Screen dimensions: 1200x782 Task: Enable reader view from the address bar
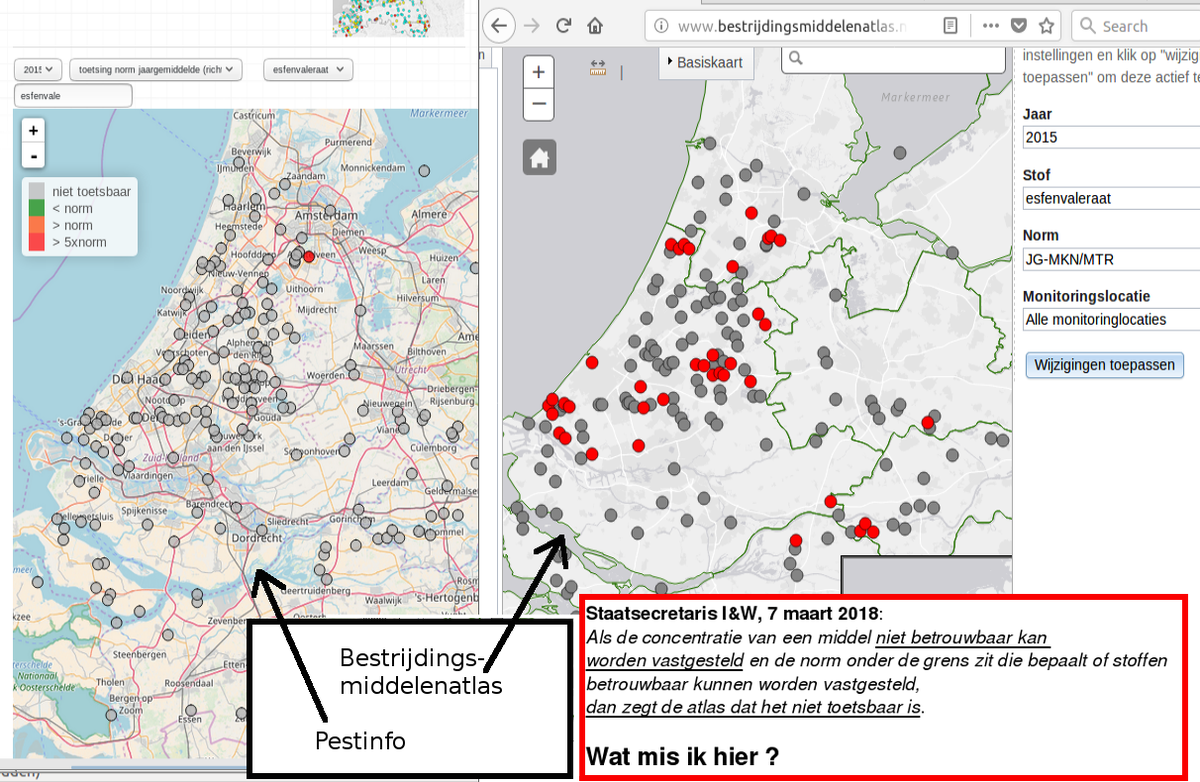point(949,26)
